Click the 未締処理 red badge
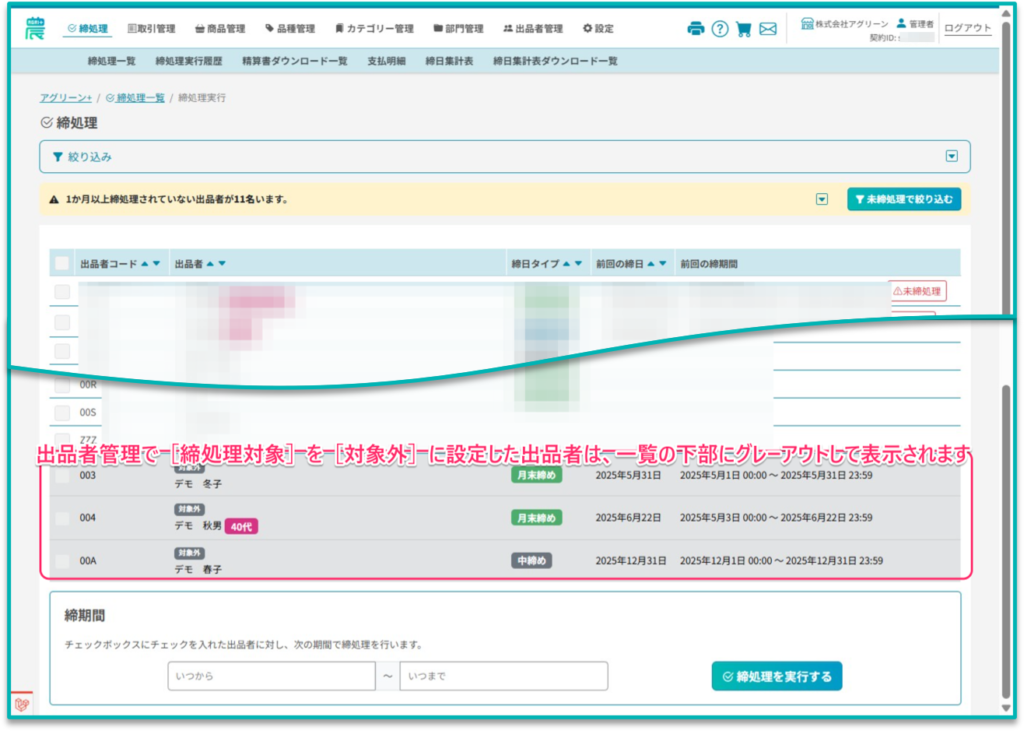The width and height of the screenshot is (1024, 731). [917, 291]
